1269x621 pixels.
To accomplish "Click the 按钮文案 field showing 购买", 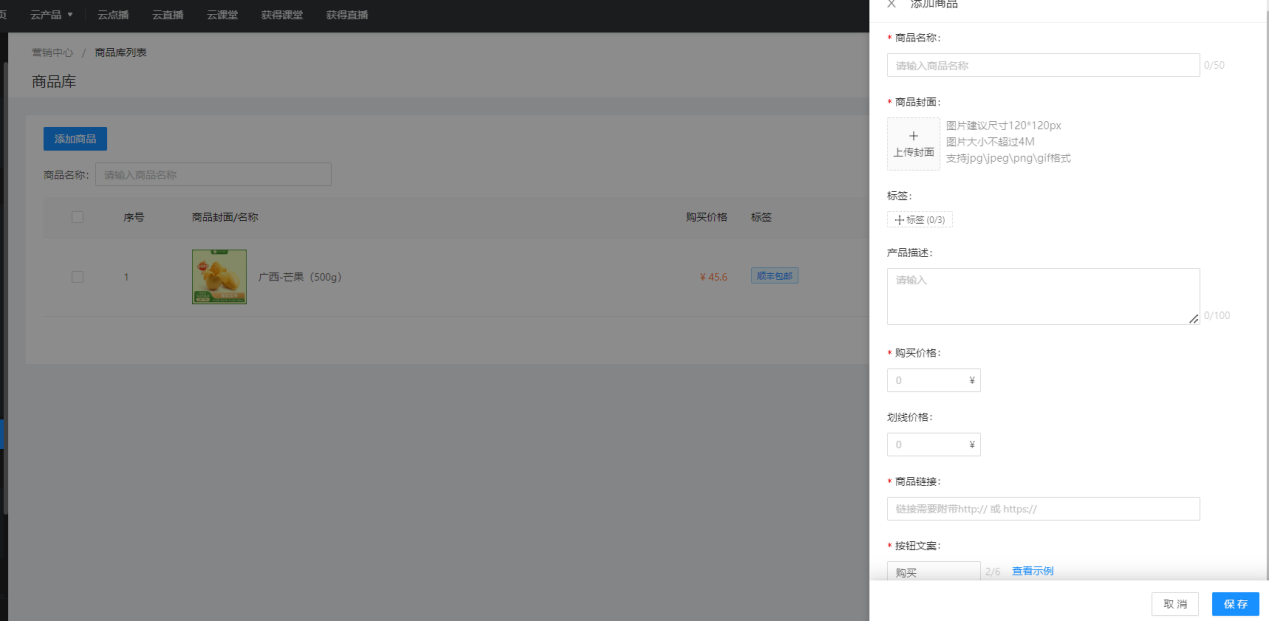I will coord(933,572).
